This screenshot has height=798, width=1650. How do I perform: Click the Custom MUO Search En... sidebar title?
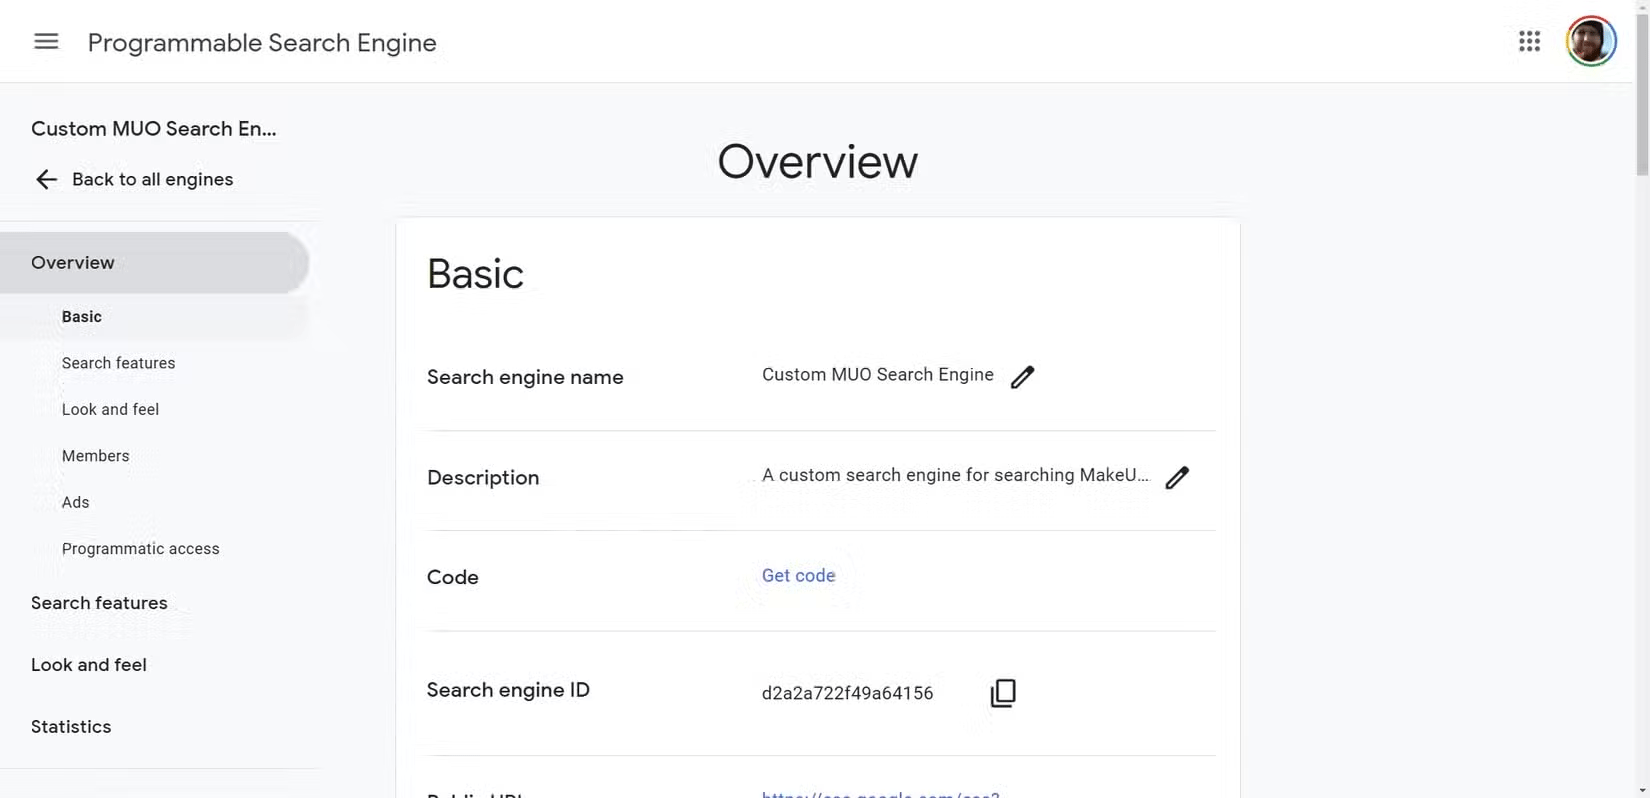click(x=153, y=129)
